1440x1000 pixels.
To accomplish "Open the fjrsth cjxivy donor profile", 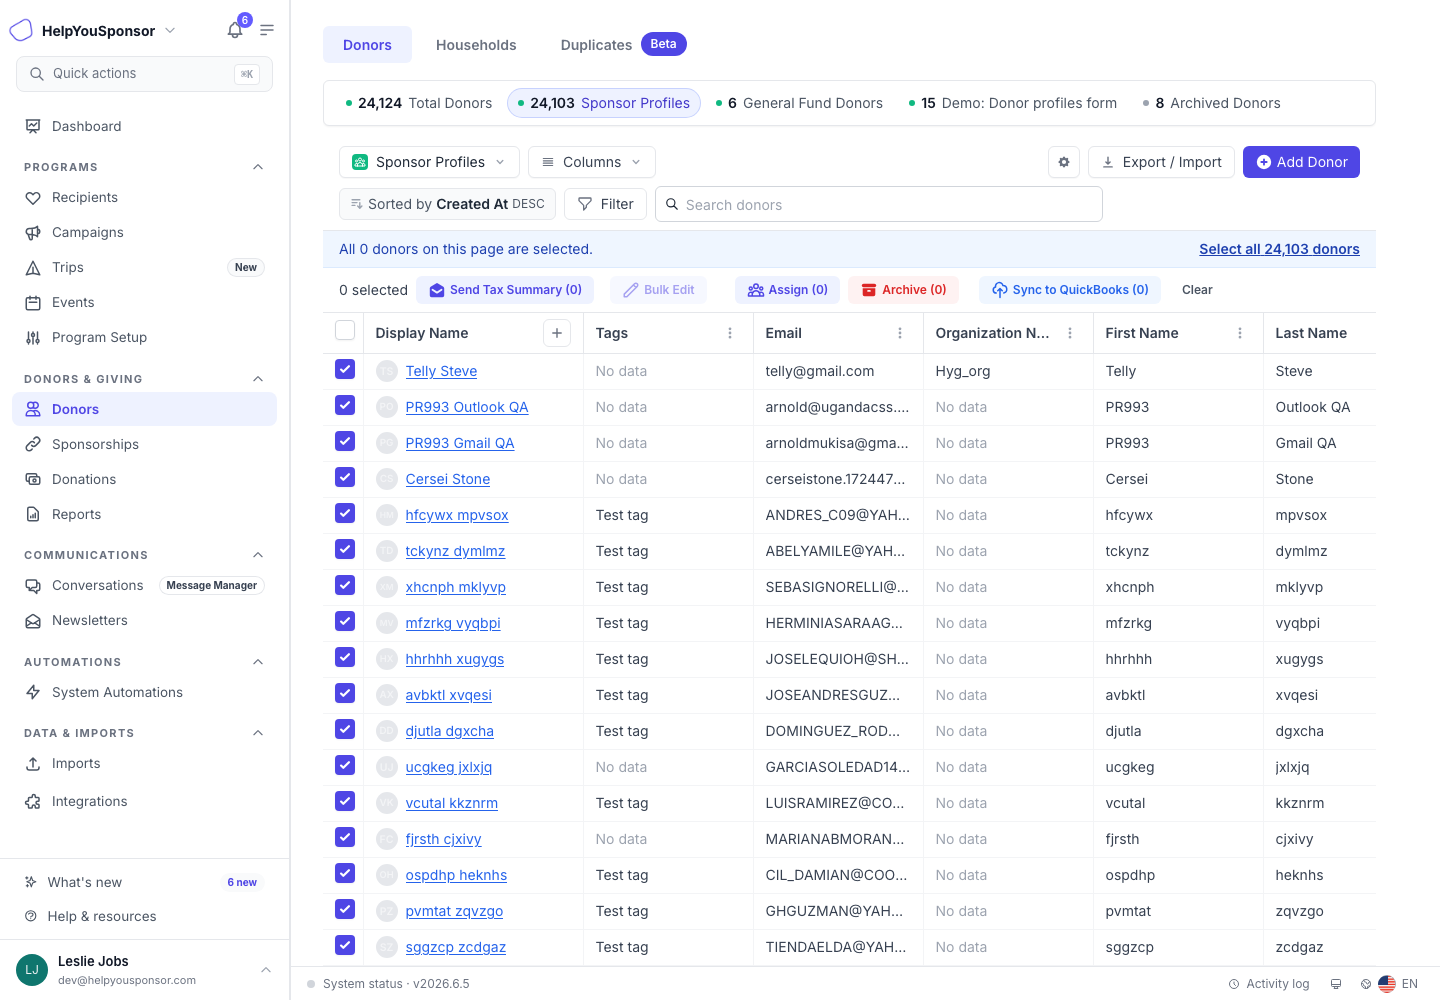I will pos(443,839).
